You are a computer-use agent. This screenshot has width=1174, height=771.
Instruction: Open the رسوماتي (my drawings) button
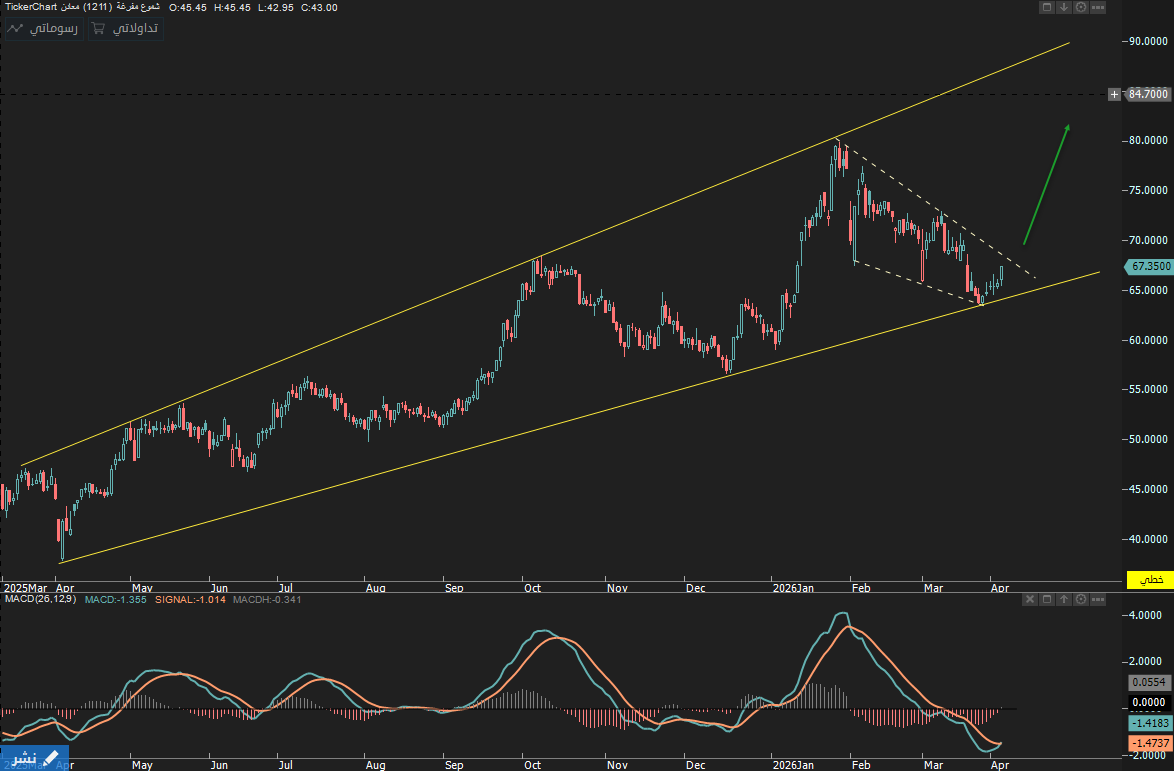[x=43, y=28]
